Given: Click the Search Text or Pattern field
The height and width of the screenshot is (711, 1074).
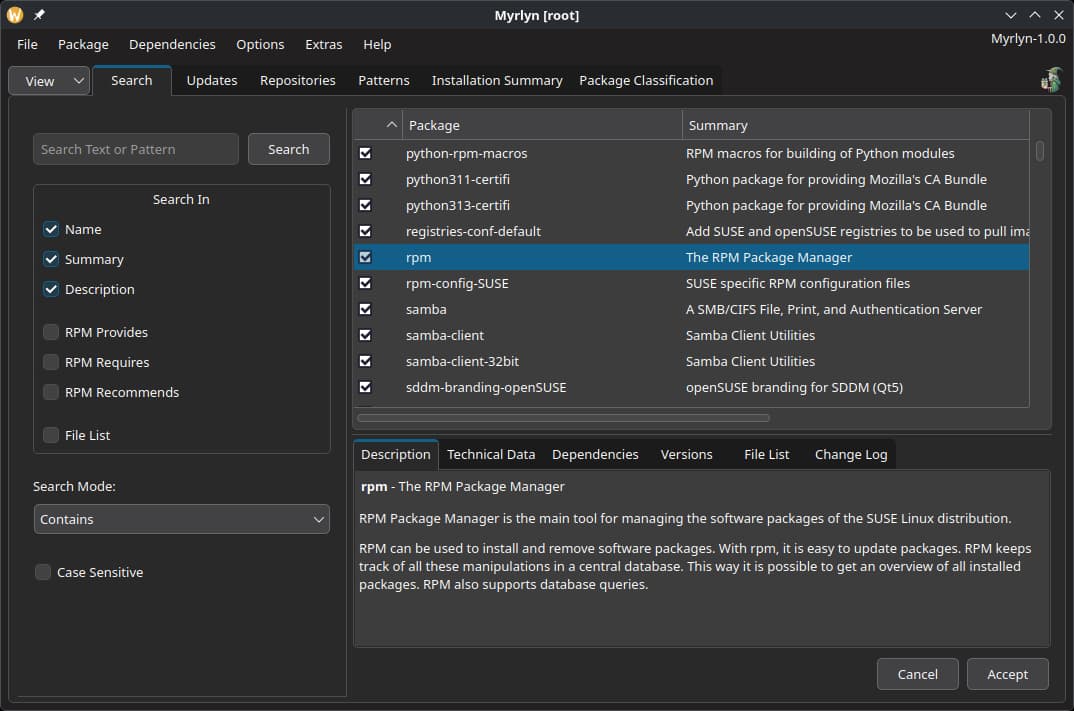Looking at the screenshot, I should coord(135,148).
